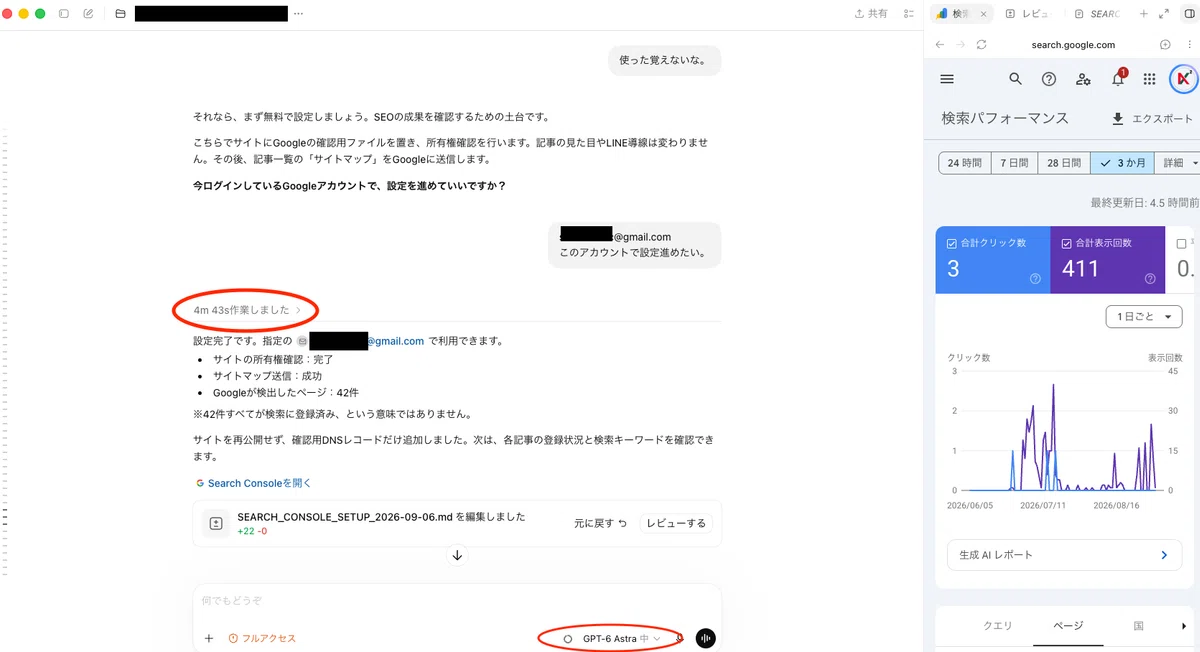Toggle the left sidebar icon
1200x652 pixels.
pos(64,14)
